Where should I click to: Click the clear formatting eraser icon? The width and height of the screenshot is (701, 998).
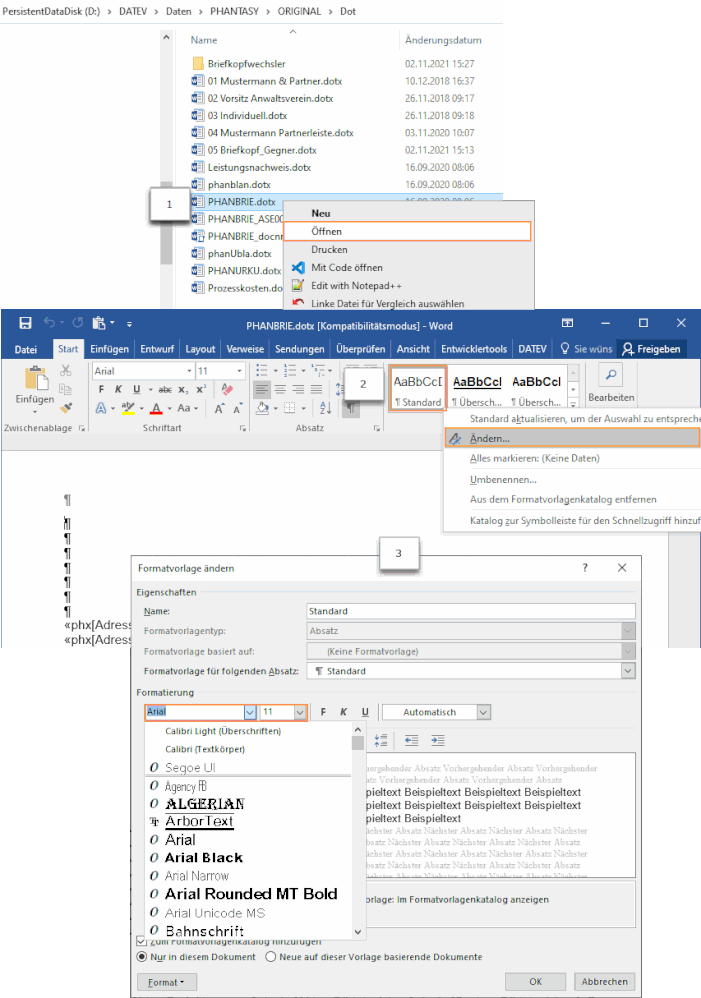(227, 389)
